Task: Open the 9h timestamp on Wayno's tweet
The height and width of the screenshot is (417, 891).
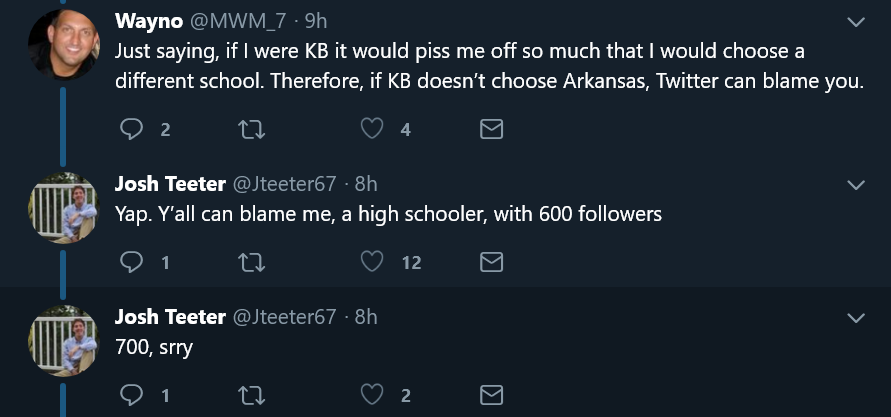Action: 316,21
